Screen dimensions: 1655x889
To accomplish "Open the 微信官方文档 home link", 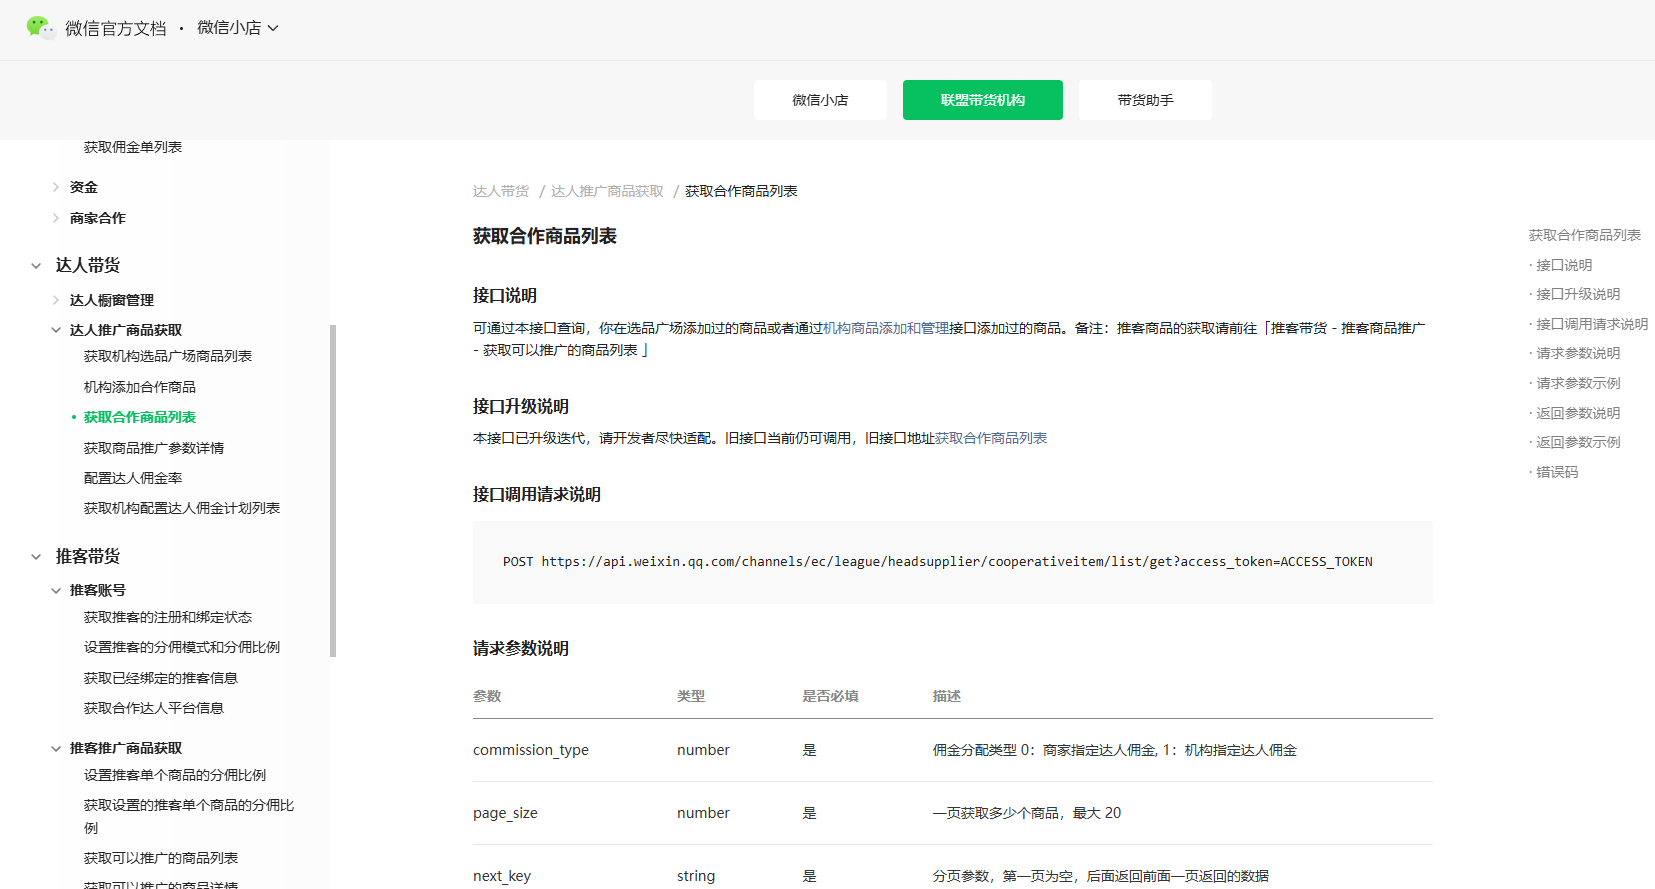I will [115, 28].
